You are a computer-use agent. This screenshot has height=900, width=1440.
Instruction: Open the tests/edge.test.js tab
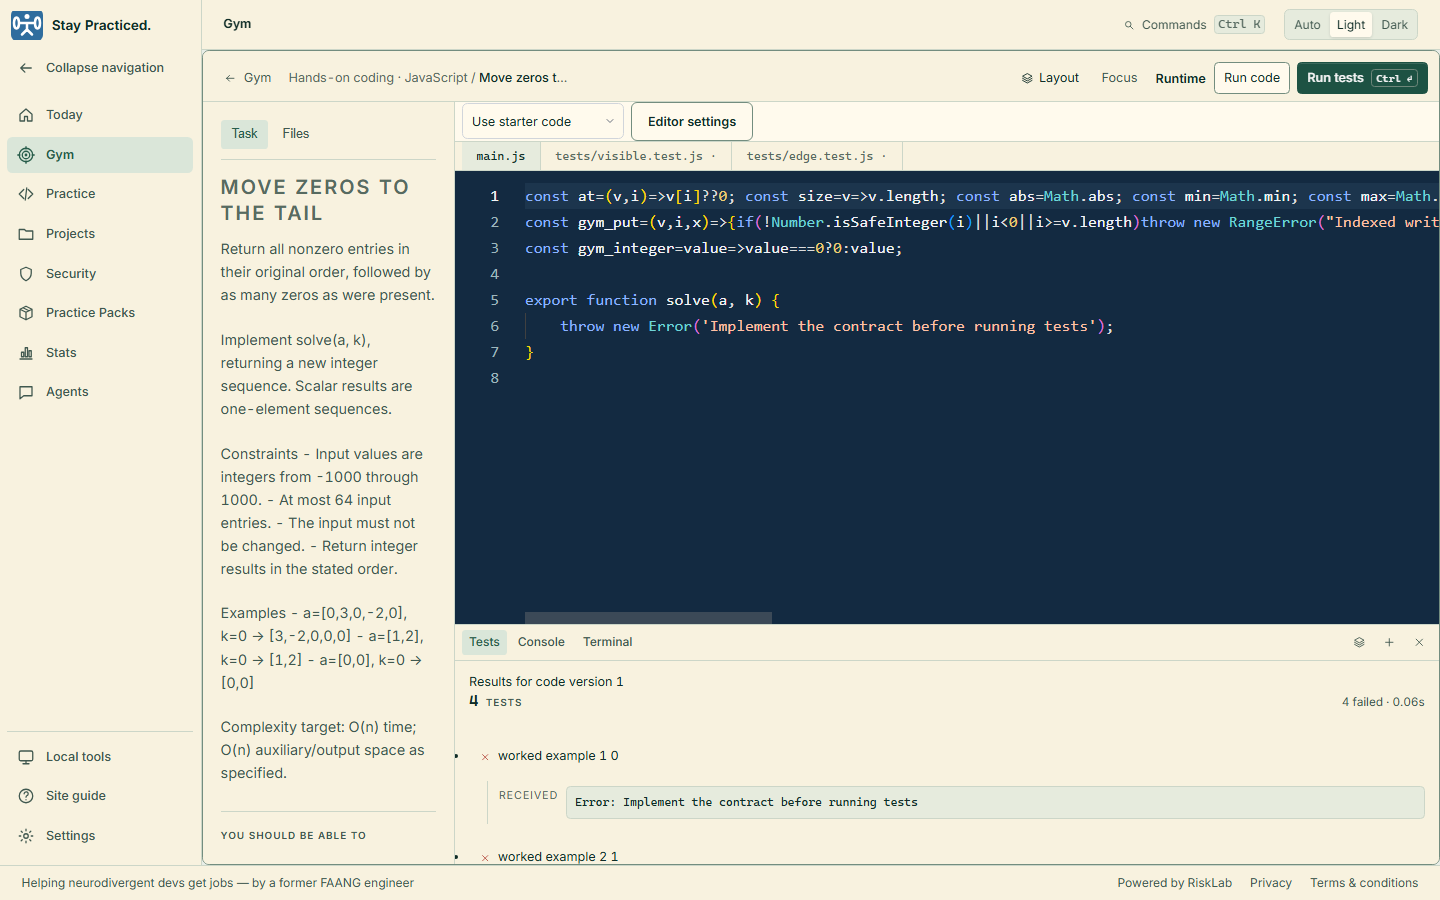coord(816,156)
